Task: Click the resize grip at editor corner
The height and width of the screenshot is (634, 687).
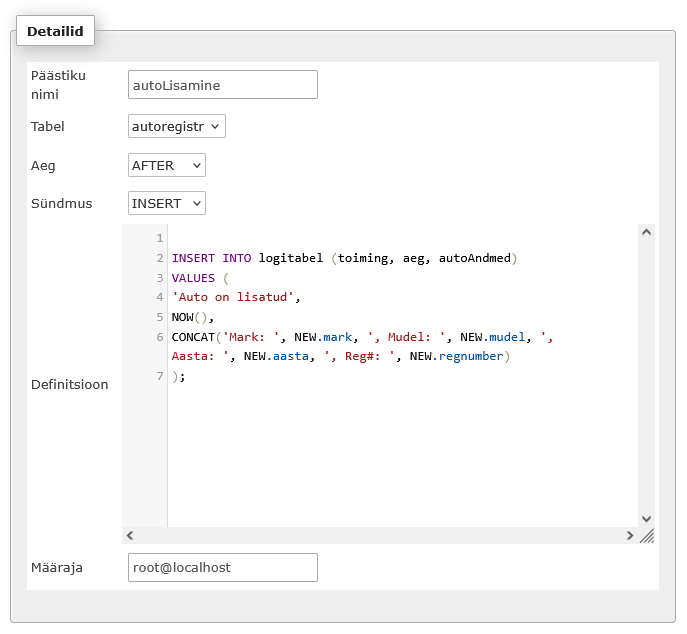Action: point(647,535)
